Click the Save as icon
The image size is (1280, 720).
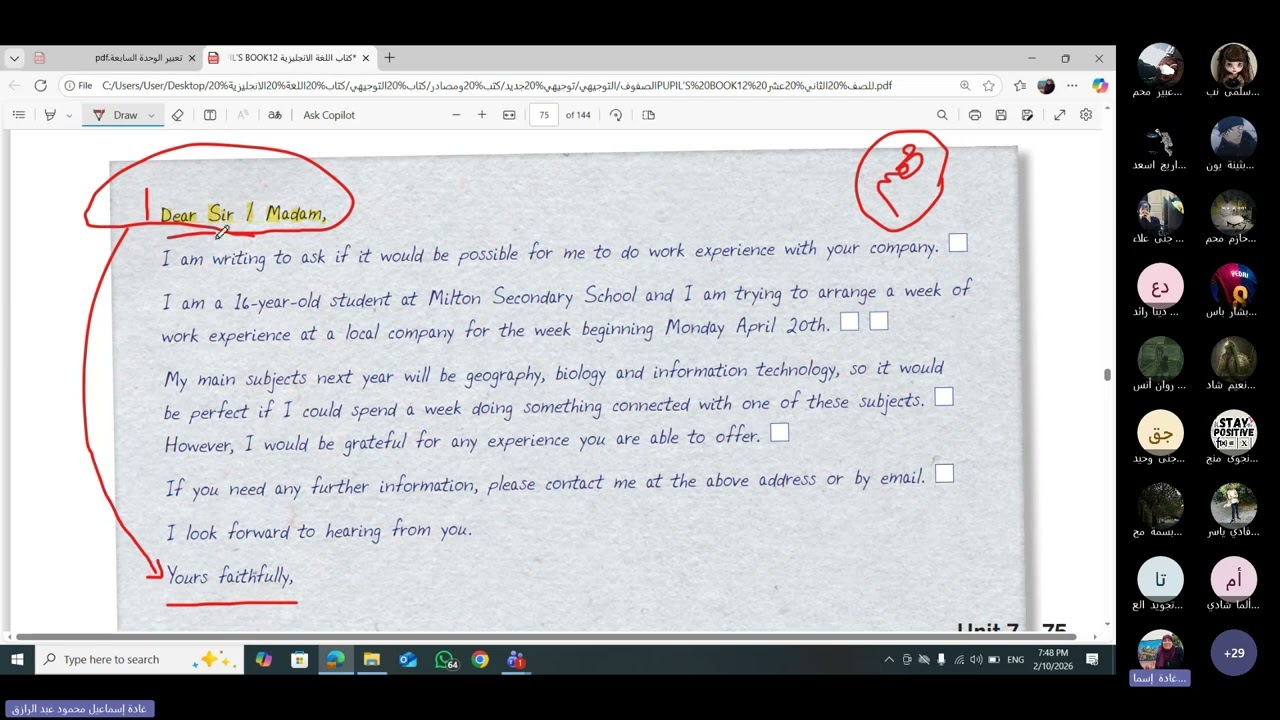pyautogui.click(x=1027, y=115)
